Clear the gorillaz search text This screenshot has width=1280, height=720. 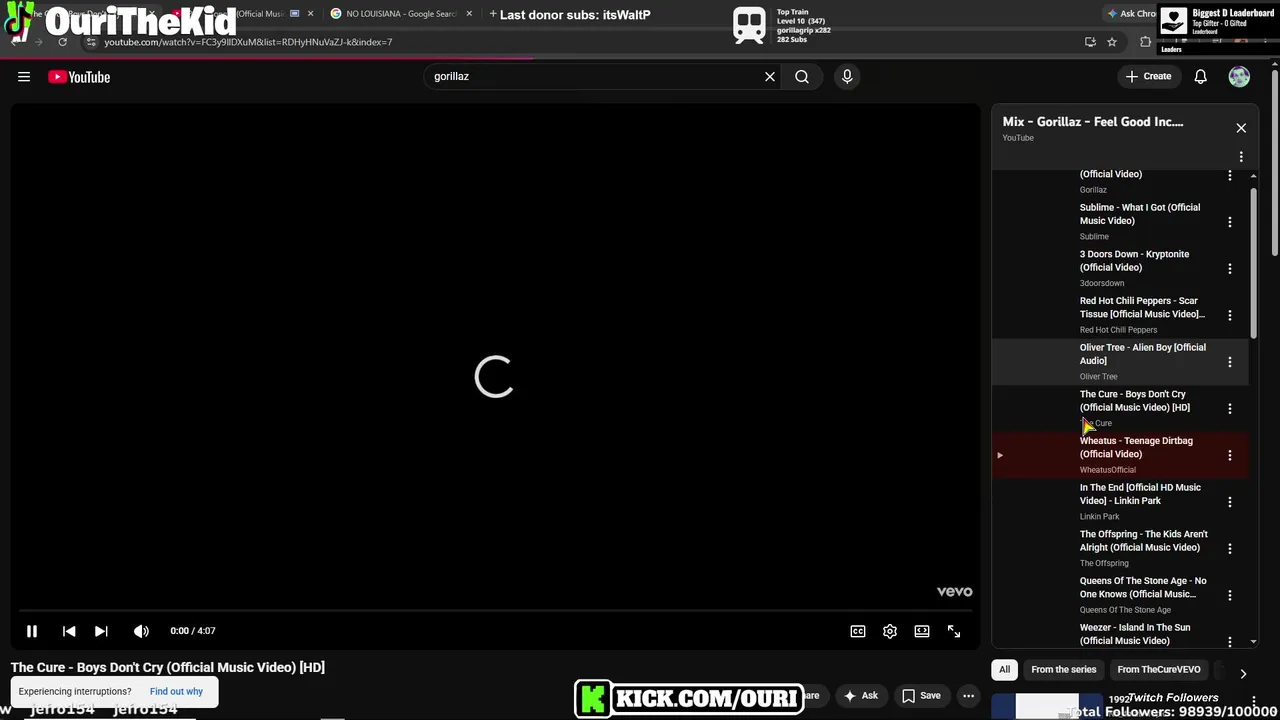coord(770,76)
